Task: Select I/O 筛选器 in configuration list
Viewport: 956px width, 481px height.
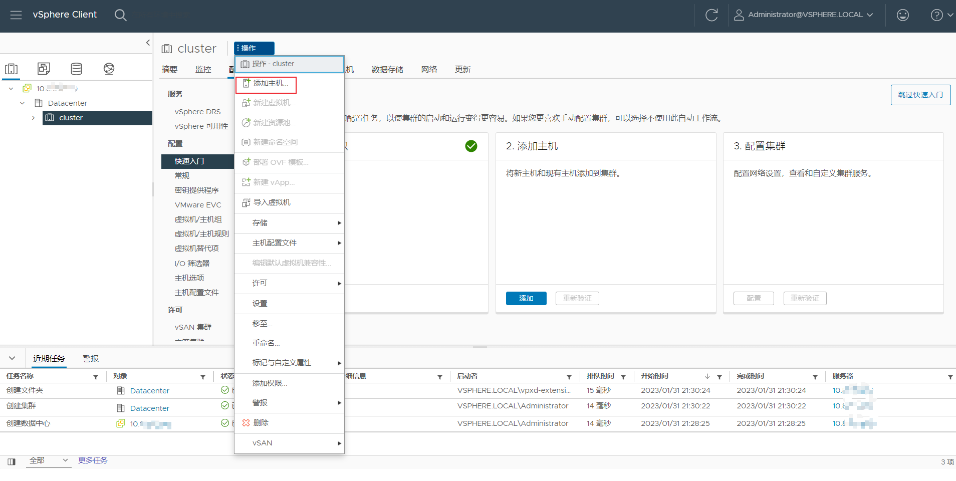Action: (192, 263)
